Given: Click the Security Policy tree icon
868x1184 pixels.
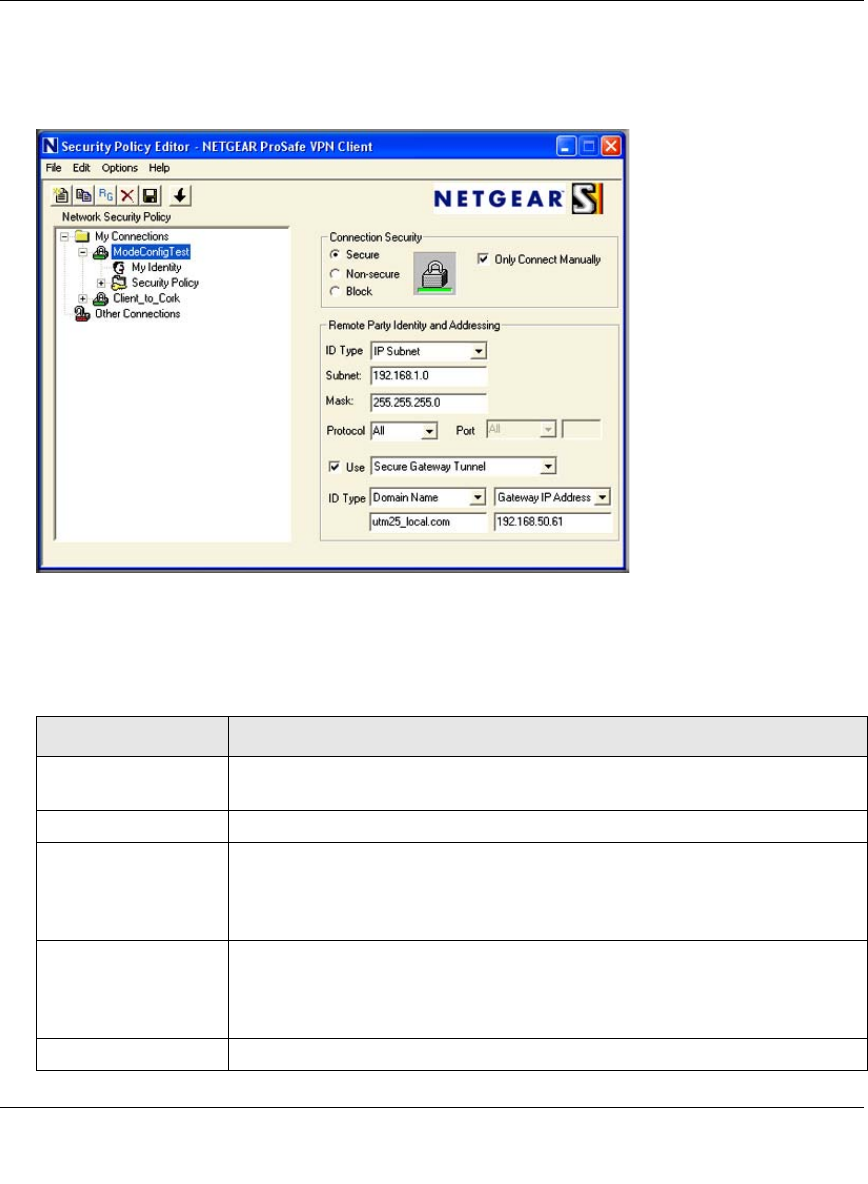Looking at the screenshot, I should coord(119,282).
